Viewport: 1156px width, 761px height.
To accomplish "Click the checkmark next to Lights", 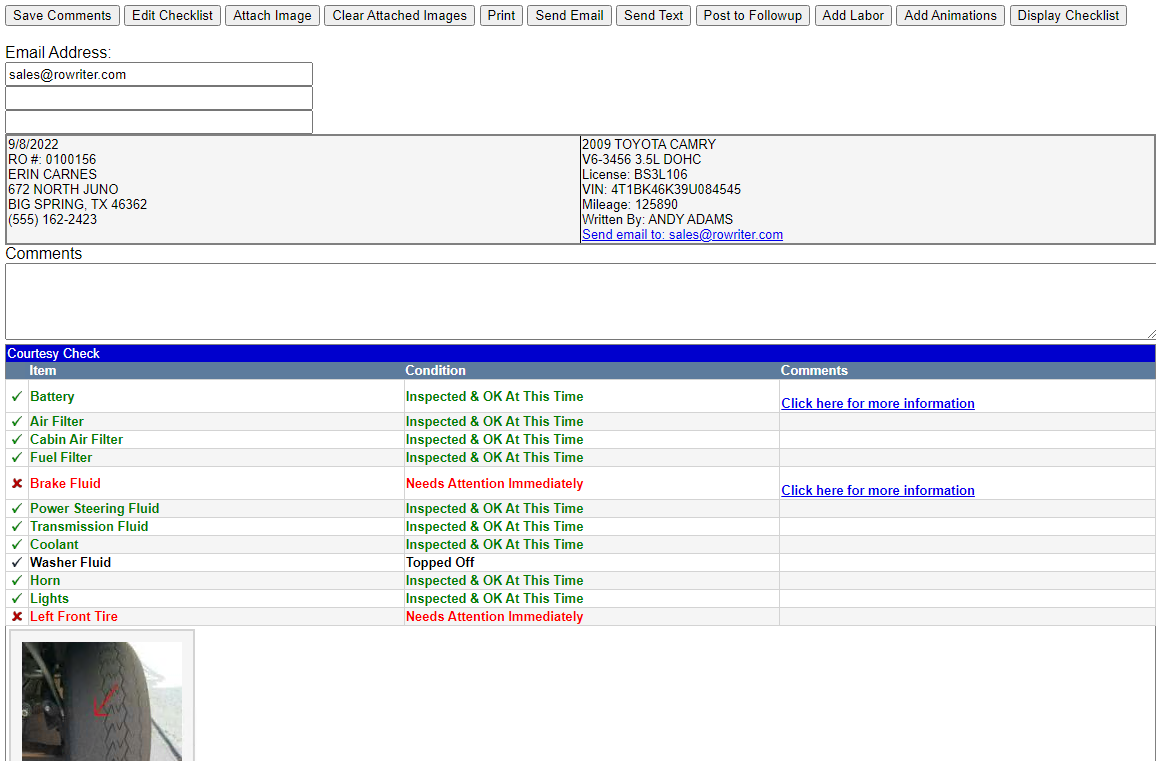I will click(x=17, y=599).
